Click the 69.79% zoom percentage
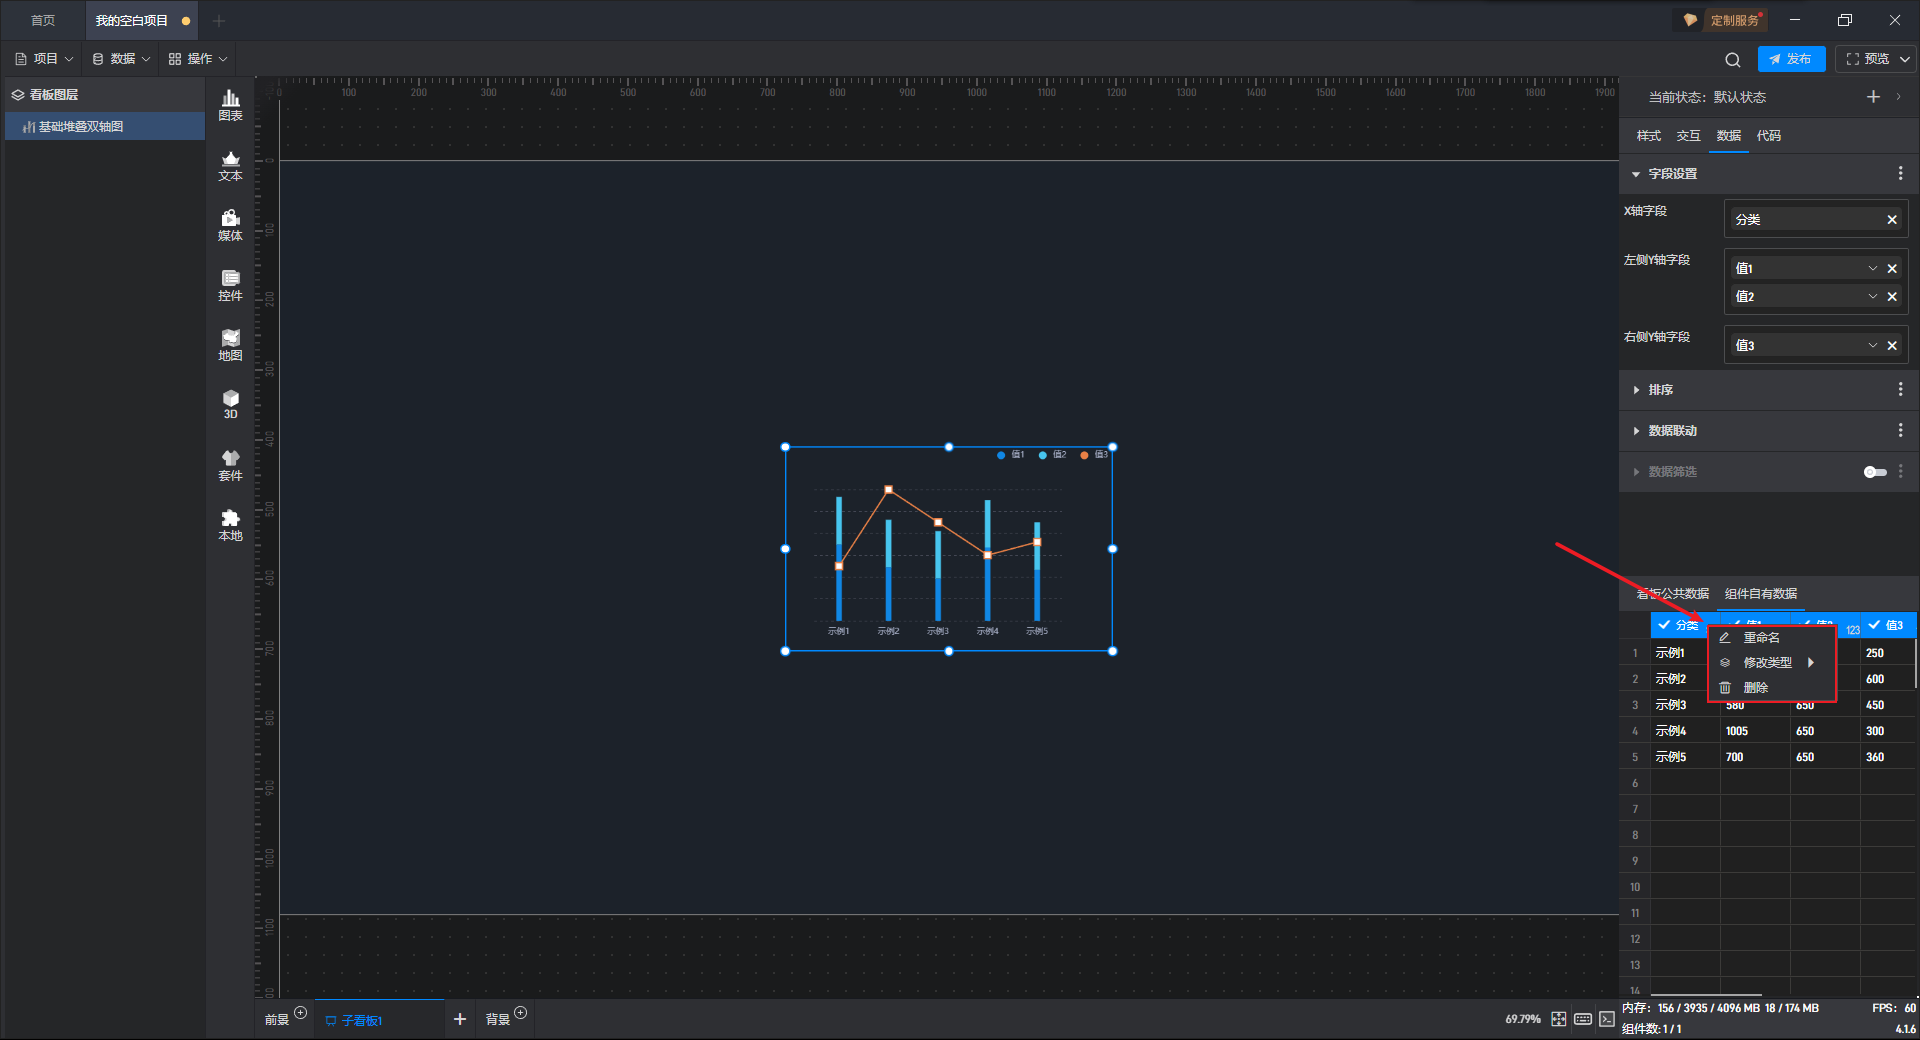Screen dimensions: 1920x1040 (1523, 1019)
